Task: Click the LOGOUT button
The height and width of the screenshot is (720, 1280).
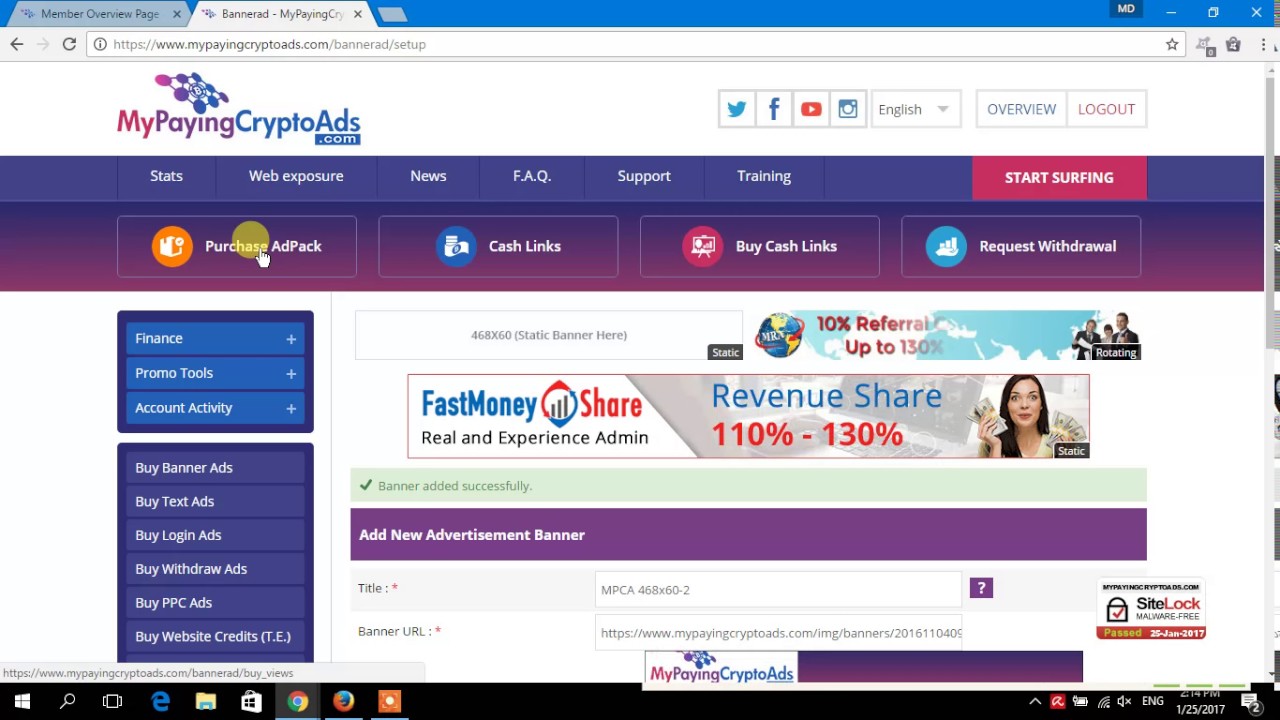Action: (1106, 109)
